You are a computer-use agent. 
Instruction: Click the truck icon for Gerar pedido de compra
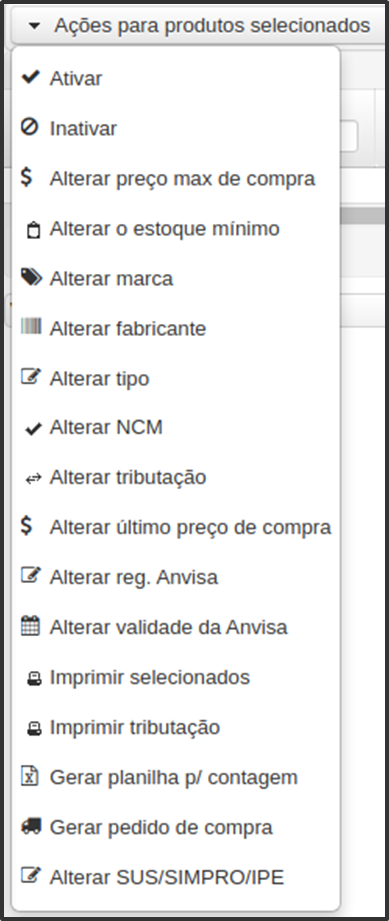pos(31,826)
